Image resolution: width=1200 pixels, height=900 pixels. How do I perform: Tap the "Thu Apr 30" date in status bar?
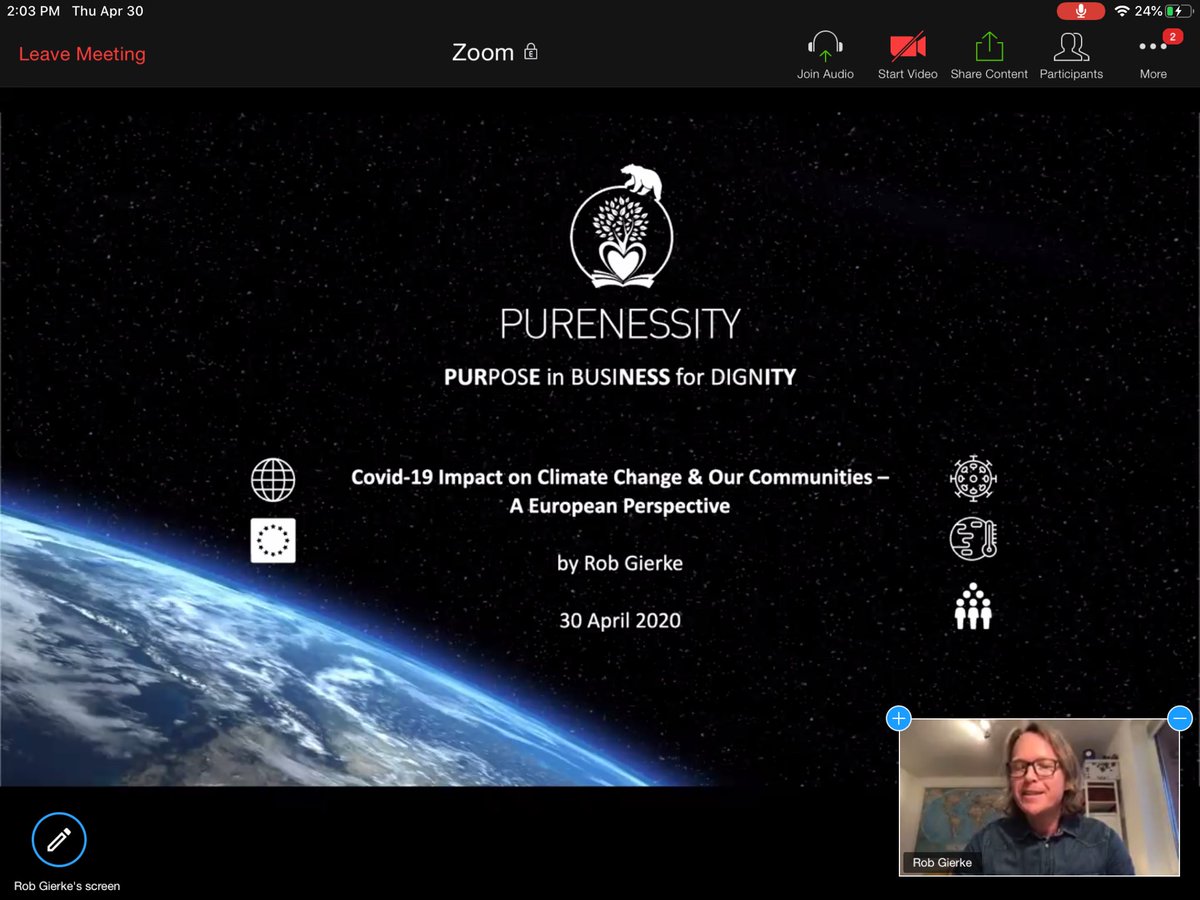pos(110,12)
